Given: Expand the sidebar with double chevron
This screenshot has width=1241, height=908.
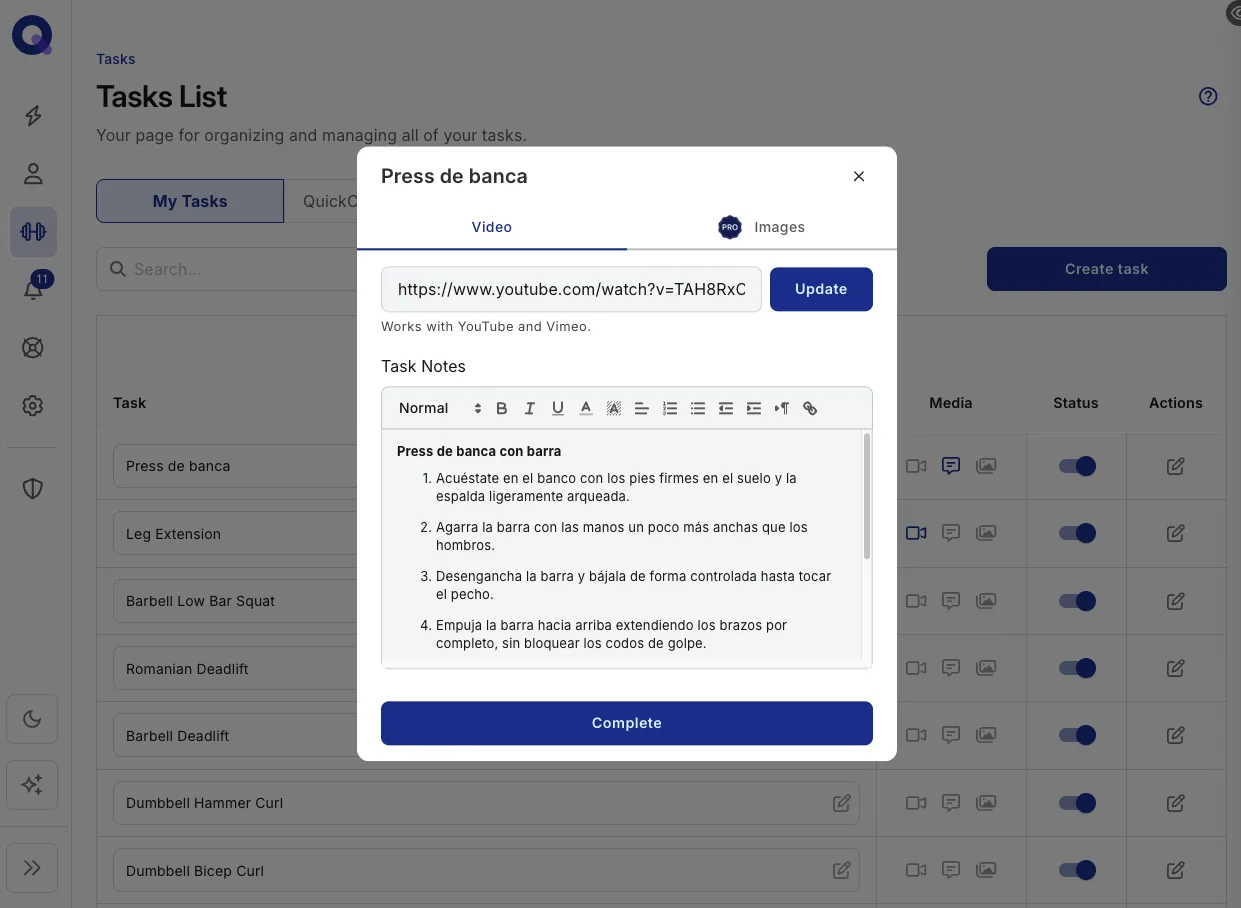Looking at the screenshot, I should 32,867.
